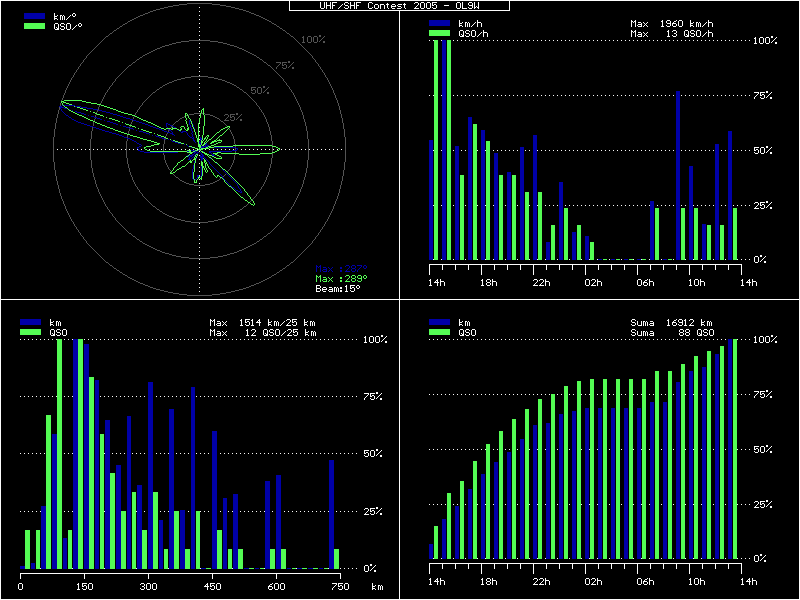Click the 75% label in hourly rate chart
This screenshot has width=800, height=600.
763,95
